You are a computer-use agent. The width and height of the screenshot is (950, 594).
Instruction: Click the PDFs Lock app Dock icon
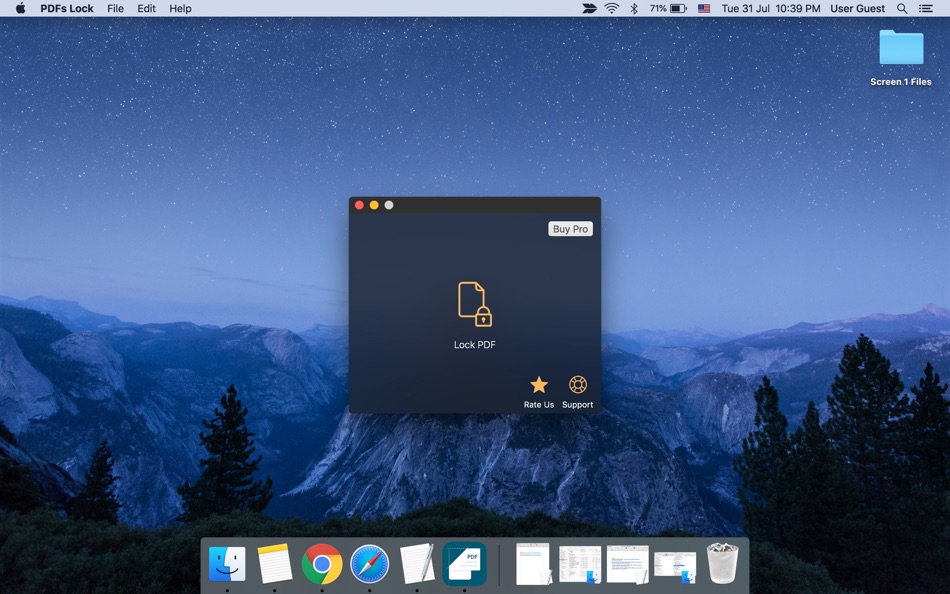(x=465, y=564)
